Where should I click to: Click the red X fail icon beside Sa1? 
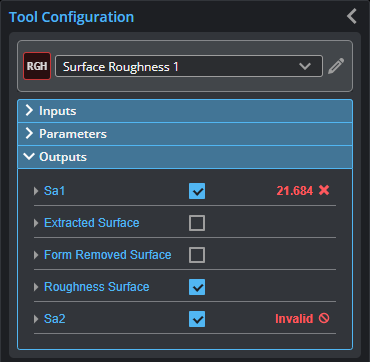[324, 190]
